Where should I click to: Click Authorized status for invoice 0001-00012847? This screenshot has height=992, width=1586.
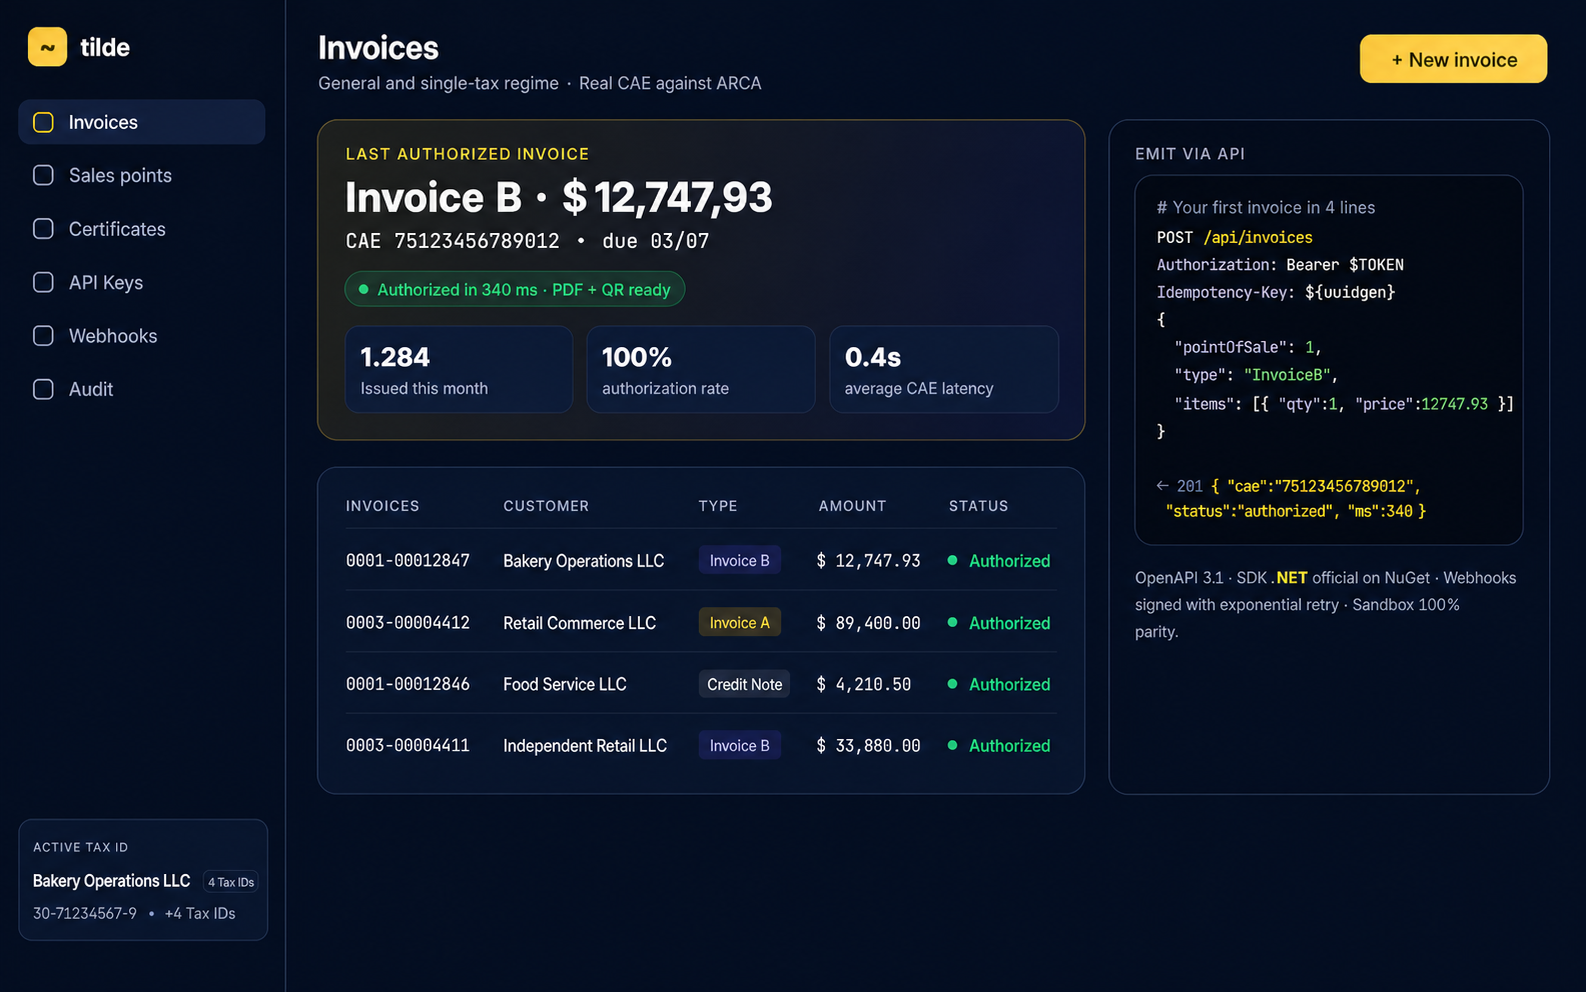coord(999,561)
